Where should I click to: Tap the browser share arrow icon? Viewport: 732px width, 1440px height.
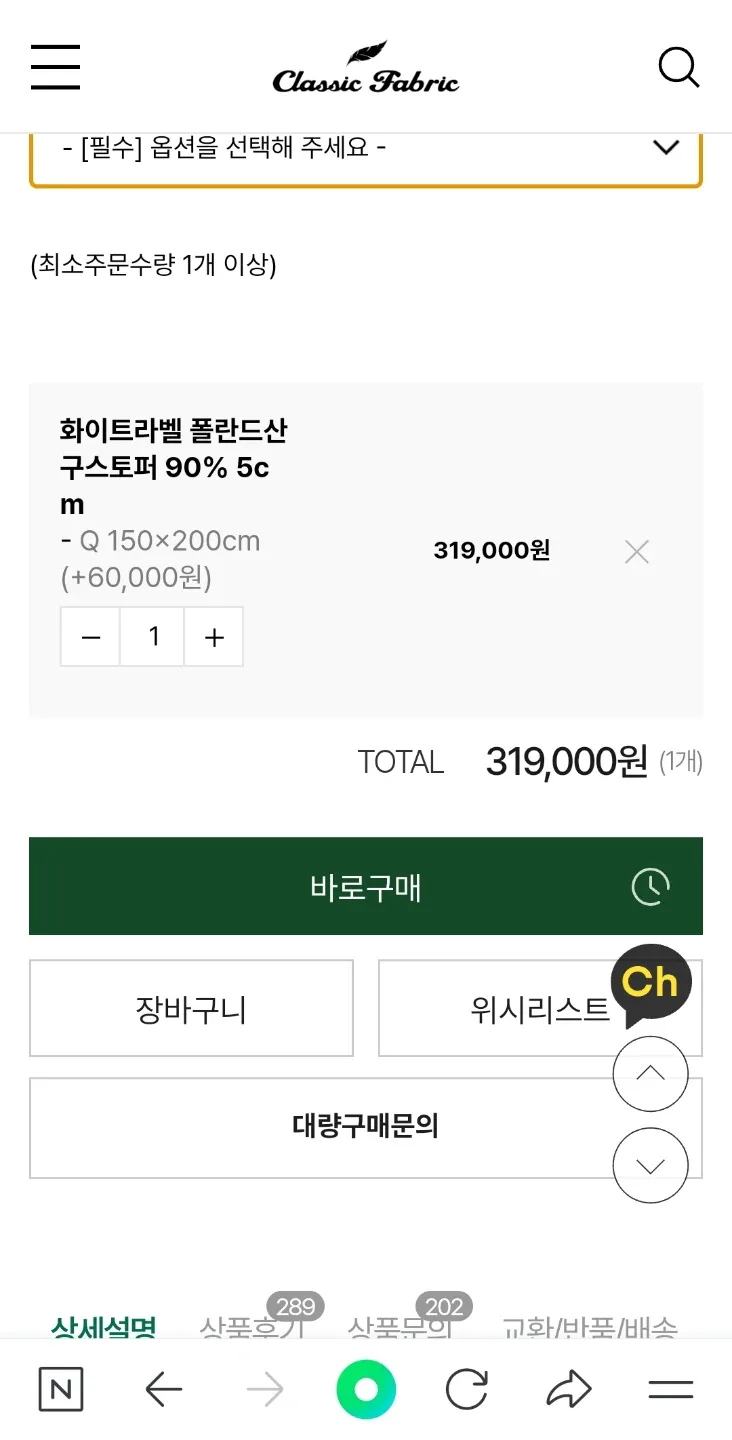[x=569, y=1389]
